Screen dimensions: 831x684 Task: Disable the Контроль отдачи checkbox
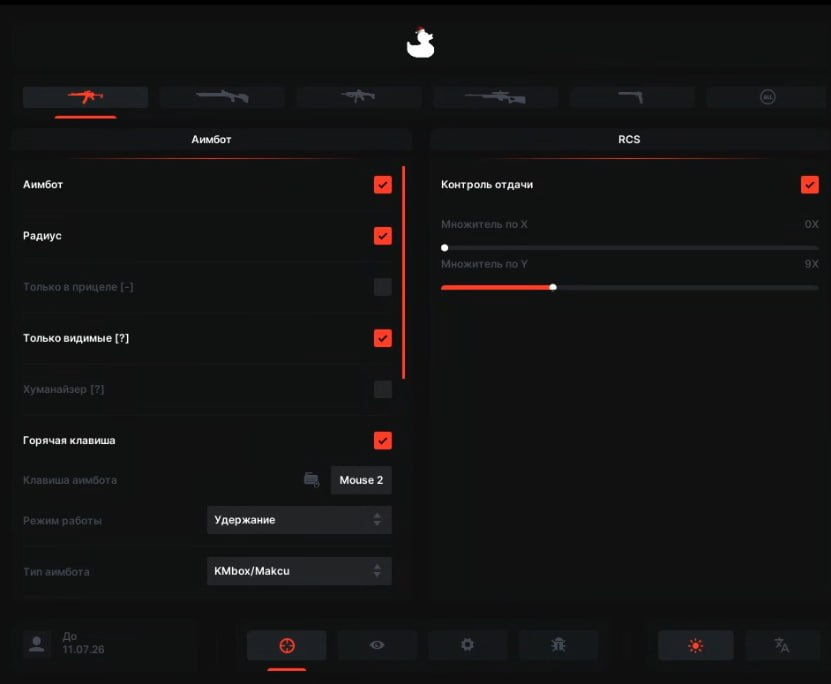pos(810,185)
